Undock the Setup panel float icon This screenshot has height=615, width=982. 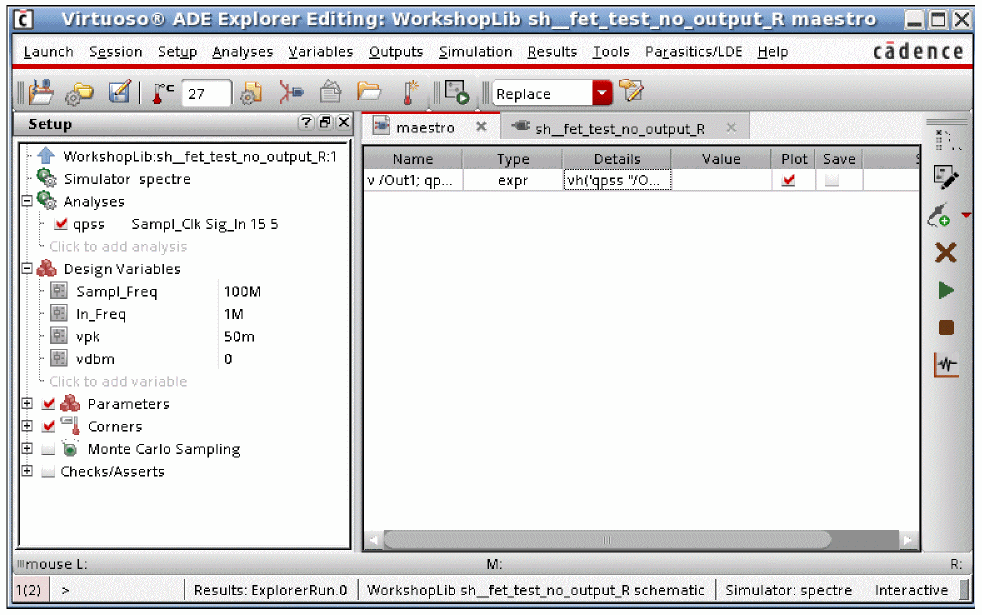click(325, 122)
